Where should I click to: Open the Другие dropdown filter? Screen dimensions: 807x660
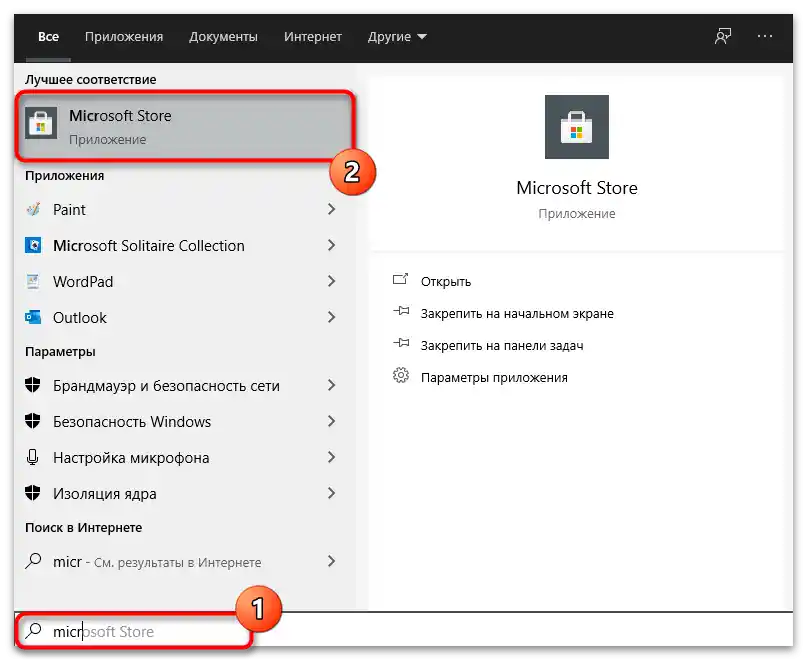[x=397, y=37]
